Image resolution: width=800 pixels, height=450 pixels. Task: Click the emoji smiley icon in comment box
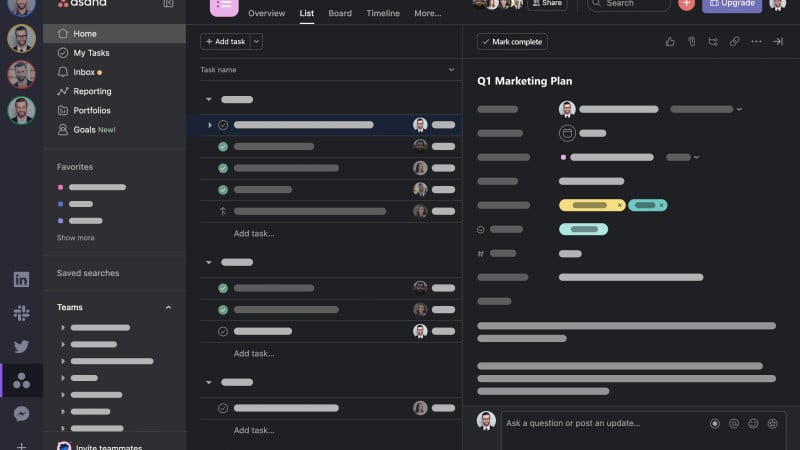pyautogui.click(x=753, y=423)
